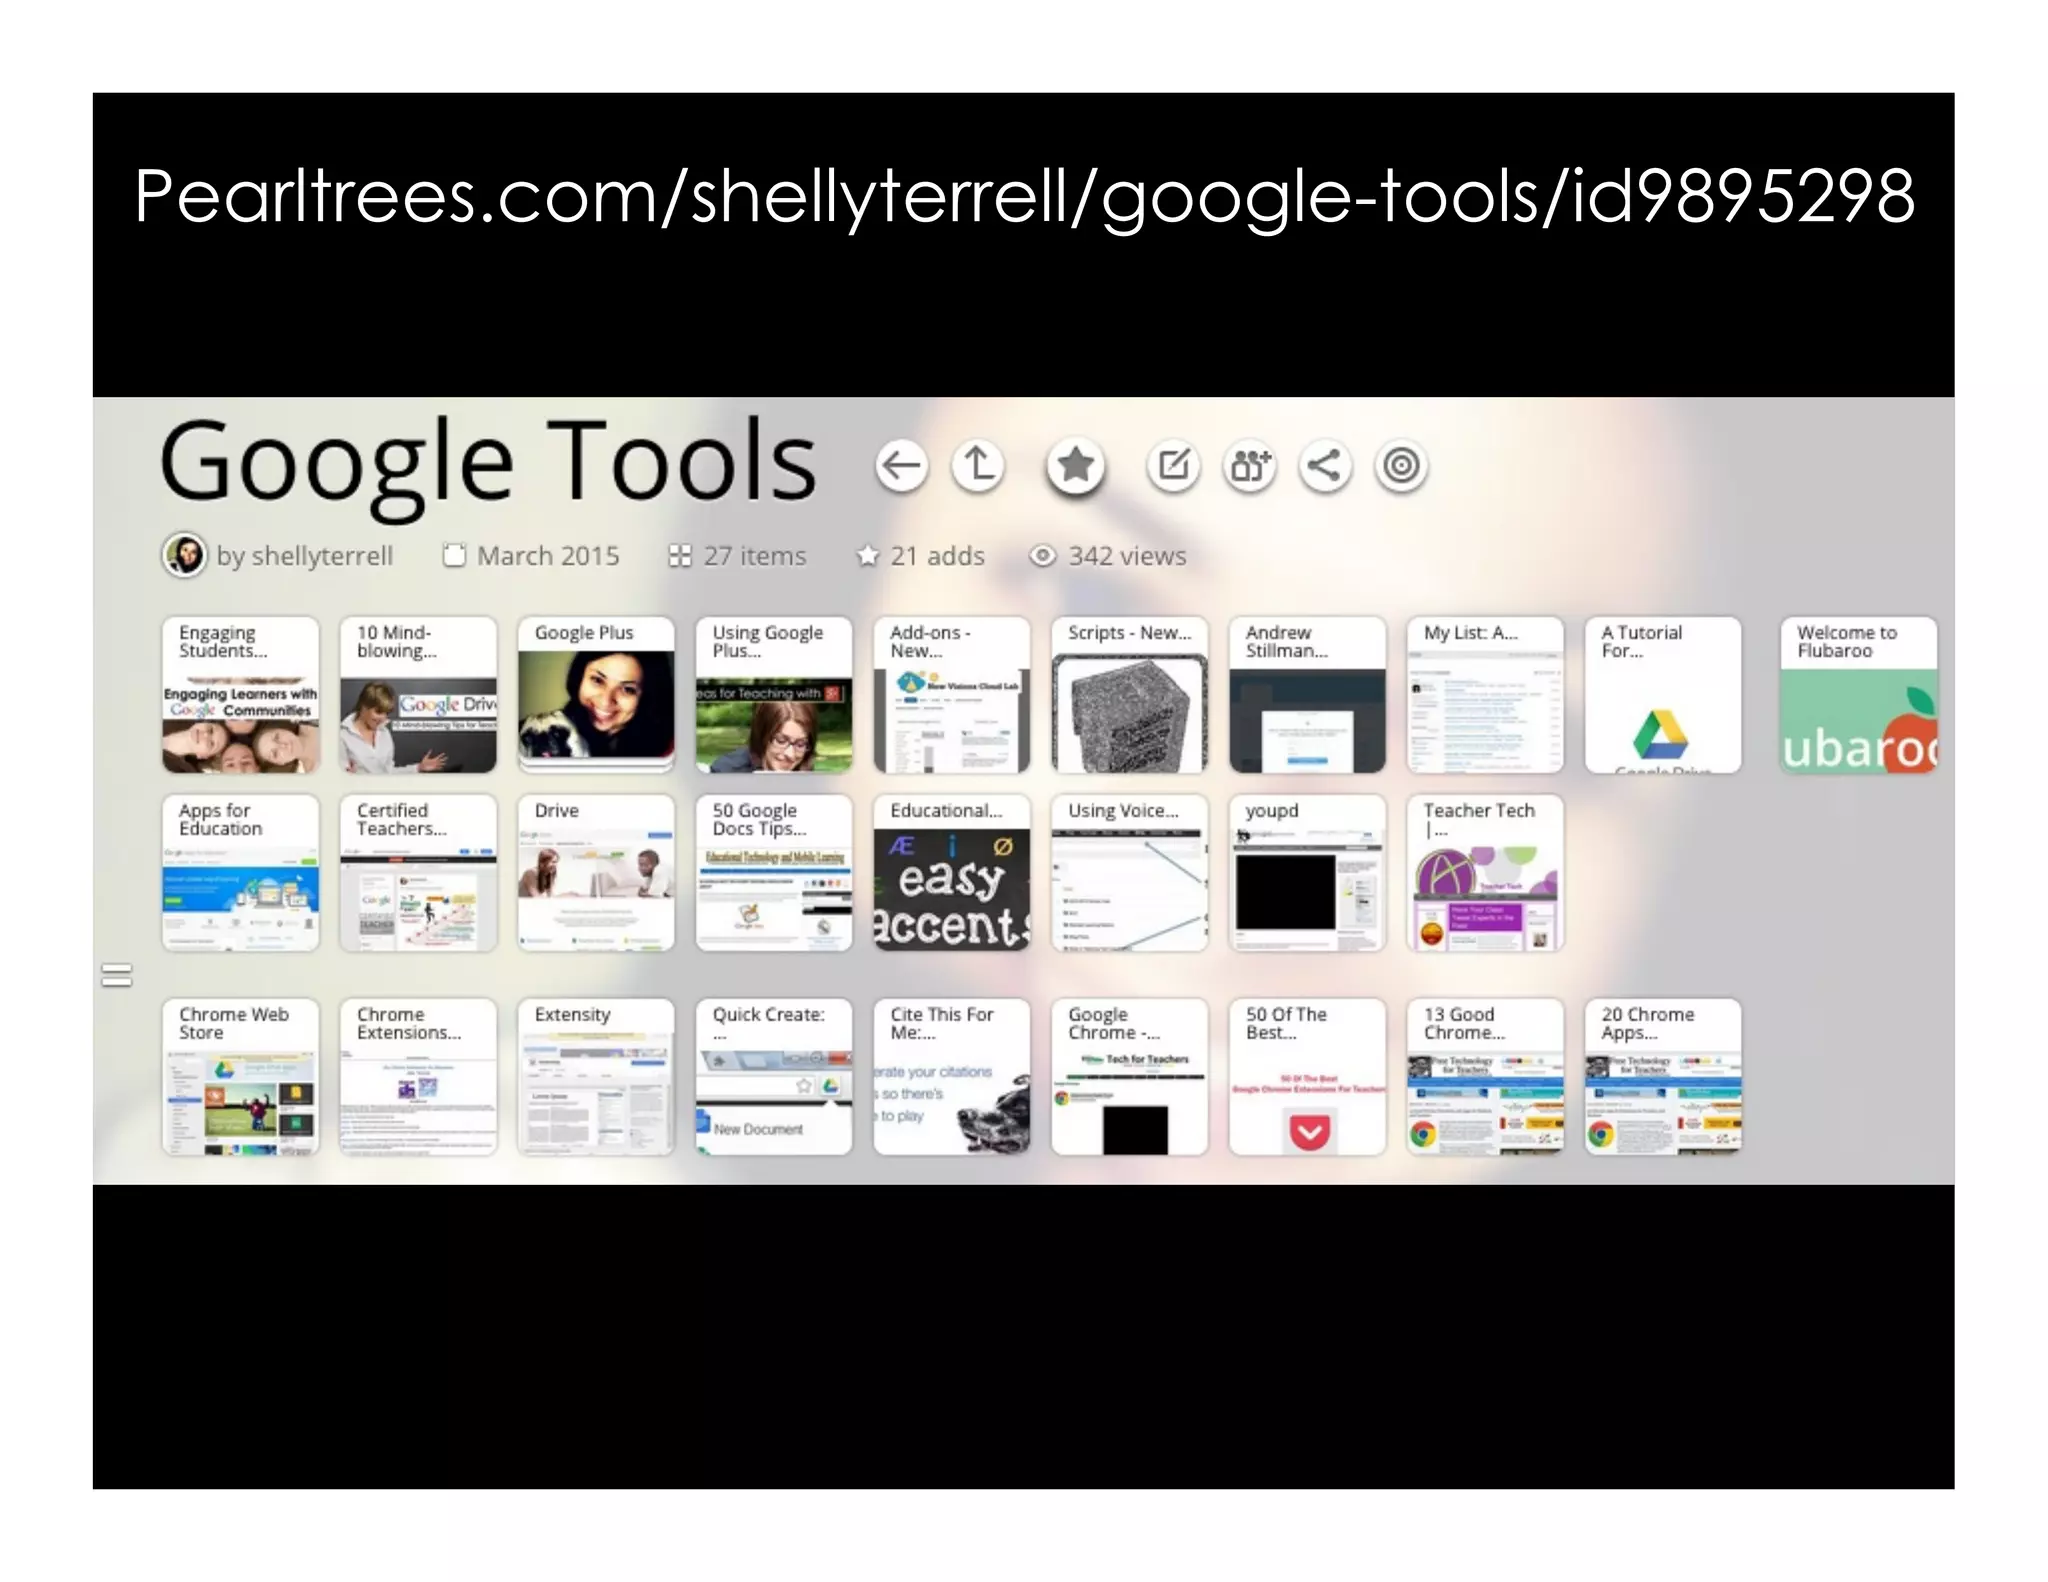Click the back arrow icon
Image resolution: width=2048 pixels, height=1582 pixels.
(901, 466)
